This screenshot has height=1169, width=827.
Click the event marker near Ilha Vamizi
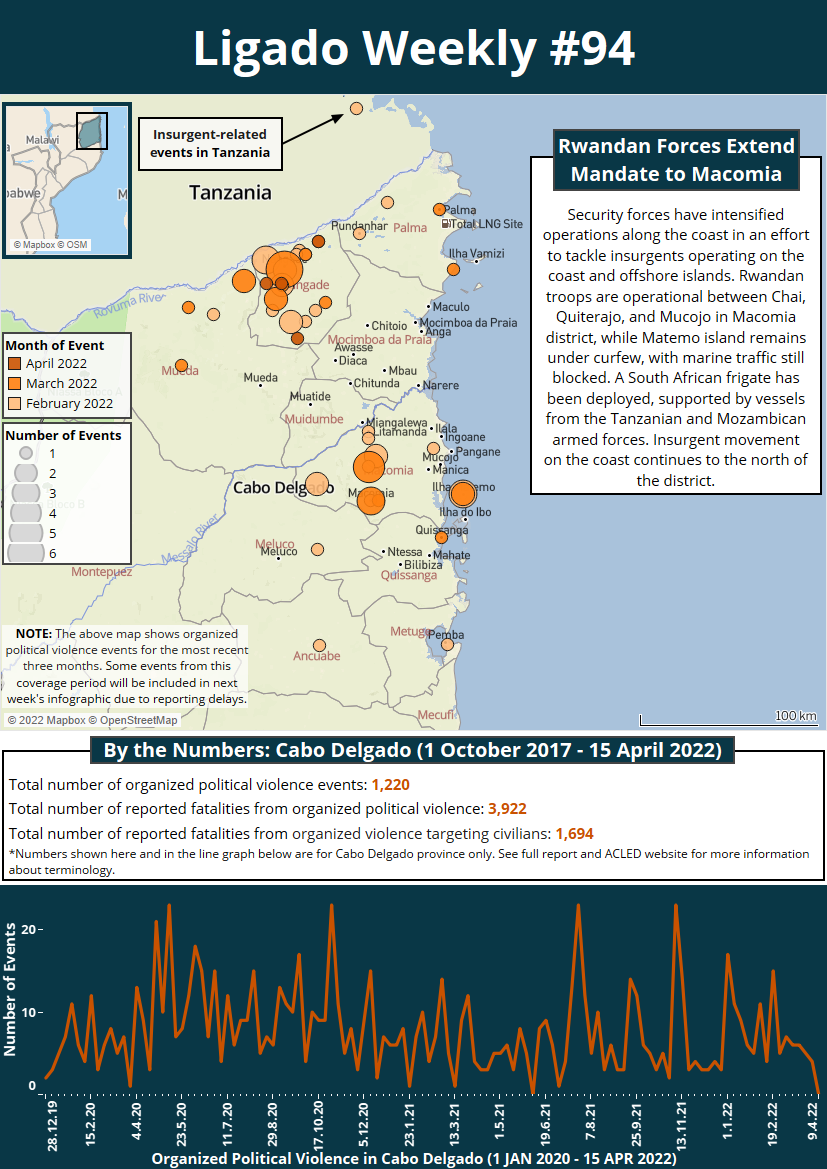tap(453, 269)
